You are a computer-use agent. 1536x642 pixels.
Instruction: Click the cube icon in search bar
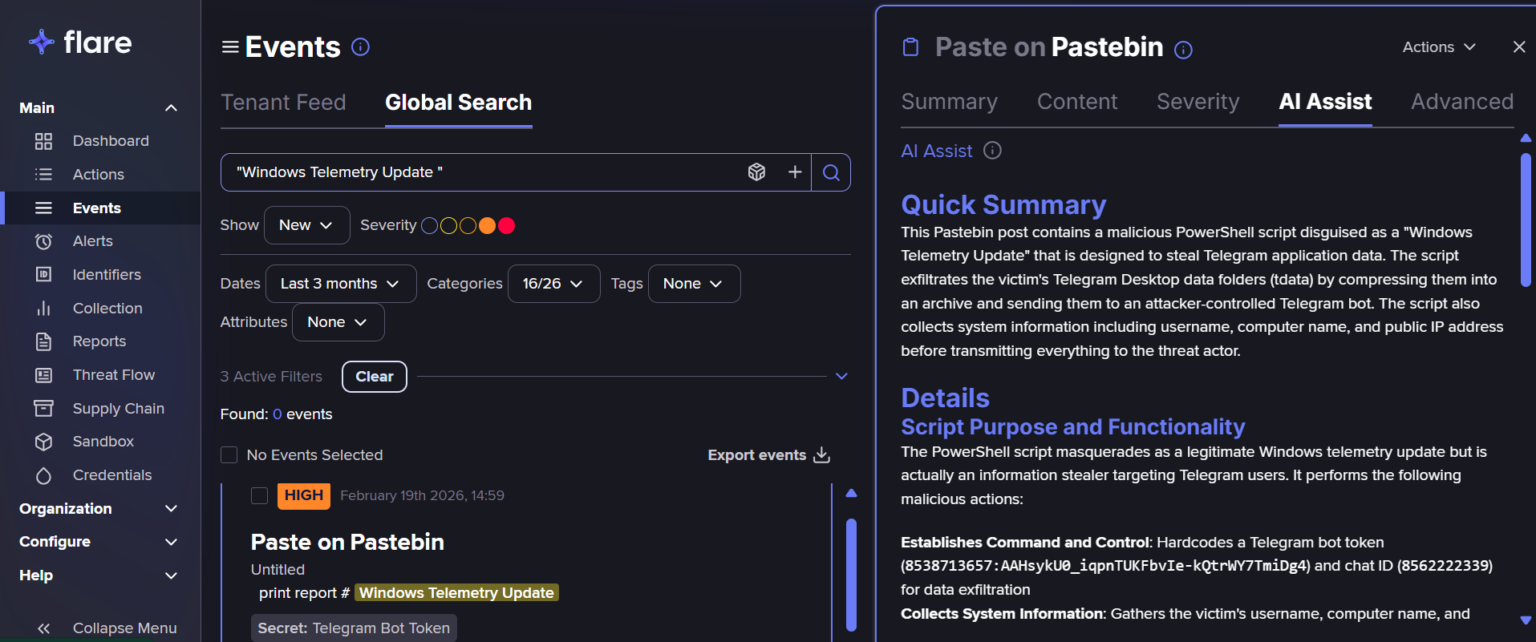coord(757,172)
